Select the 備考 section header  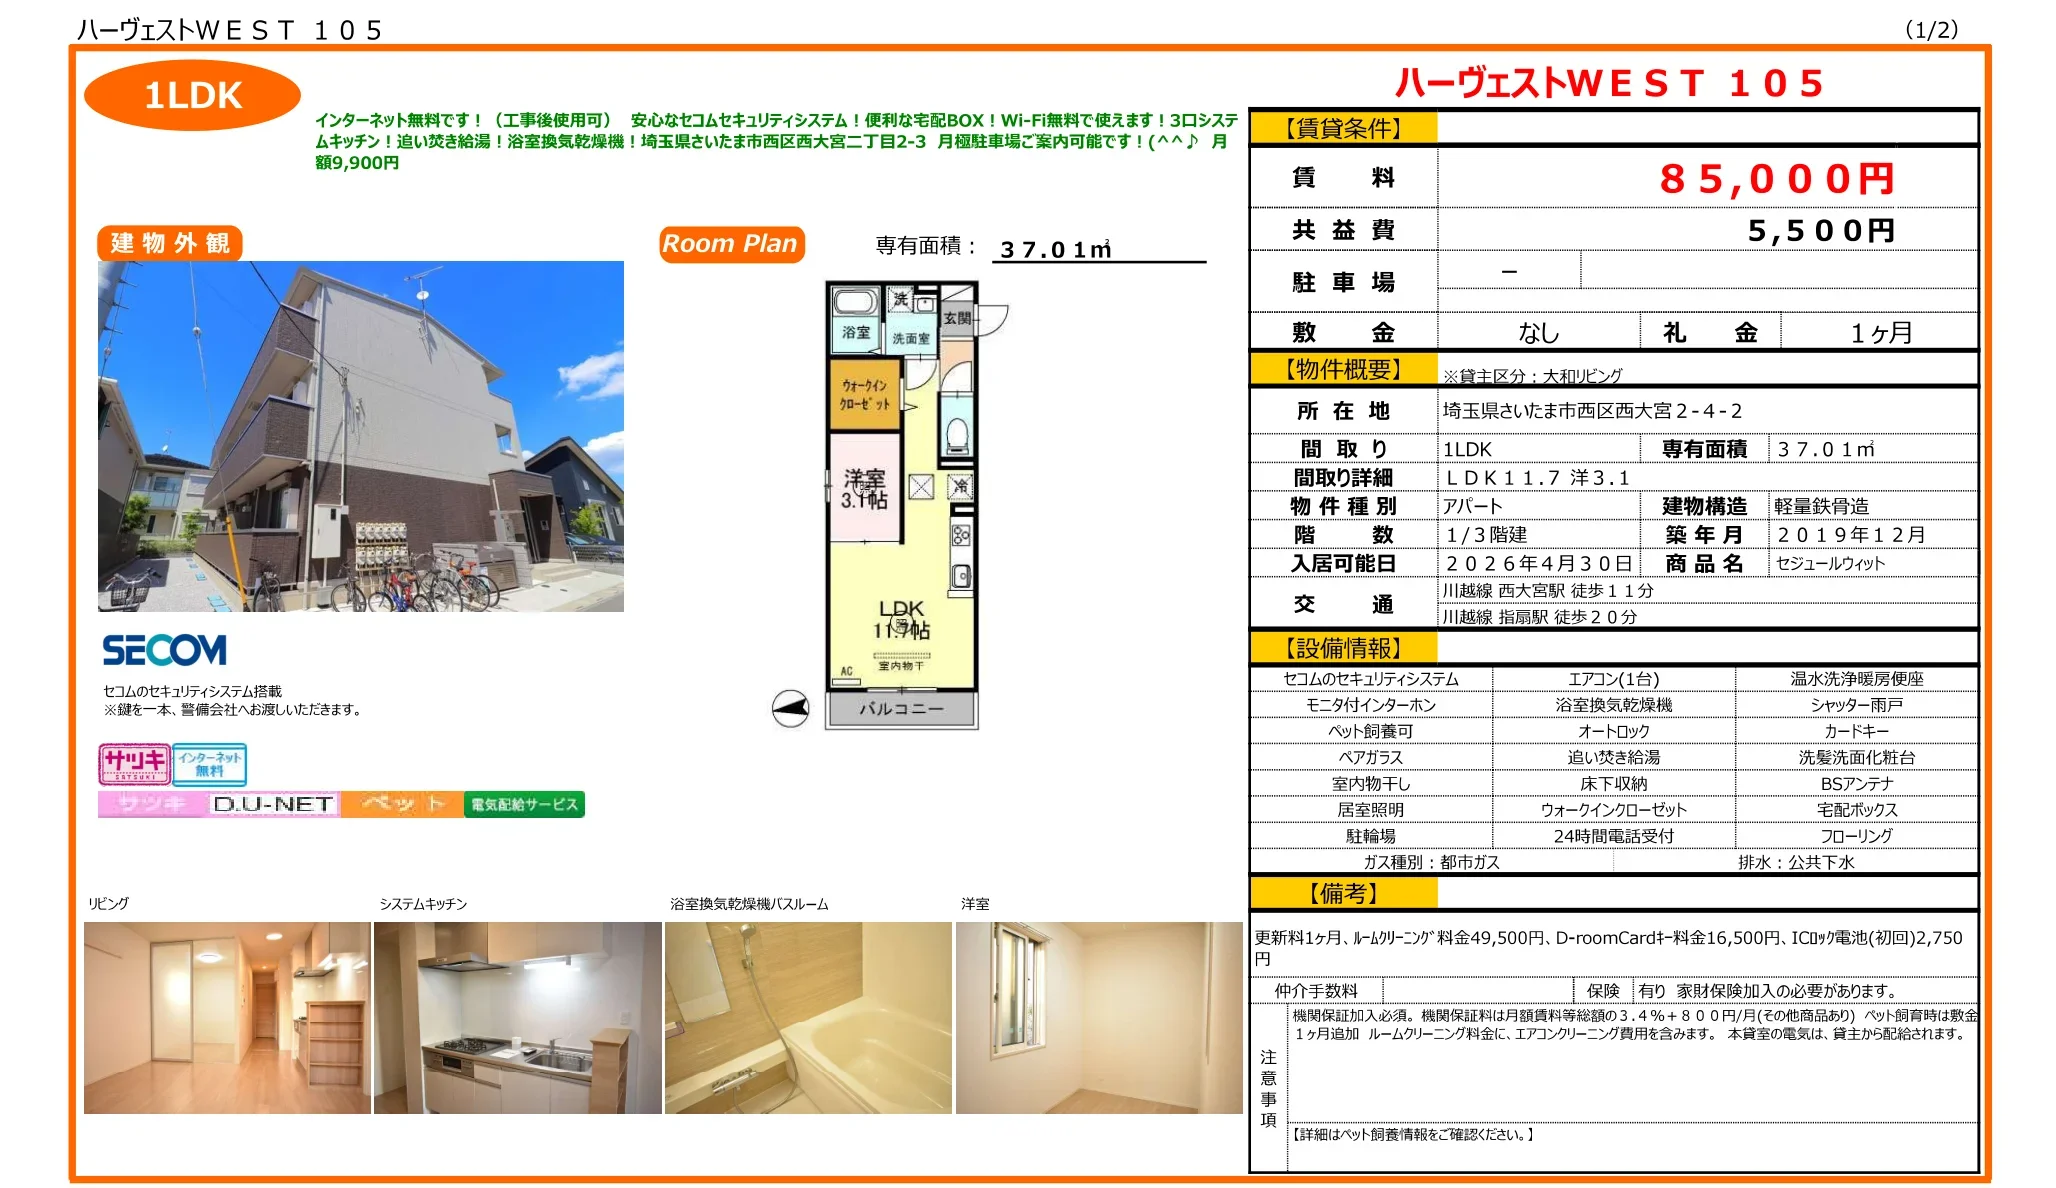pos(1343,893)
